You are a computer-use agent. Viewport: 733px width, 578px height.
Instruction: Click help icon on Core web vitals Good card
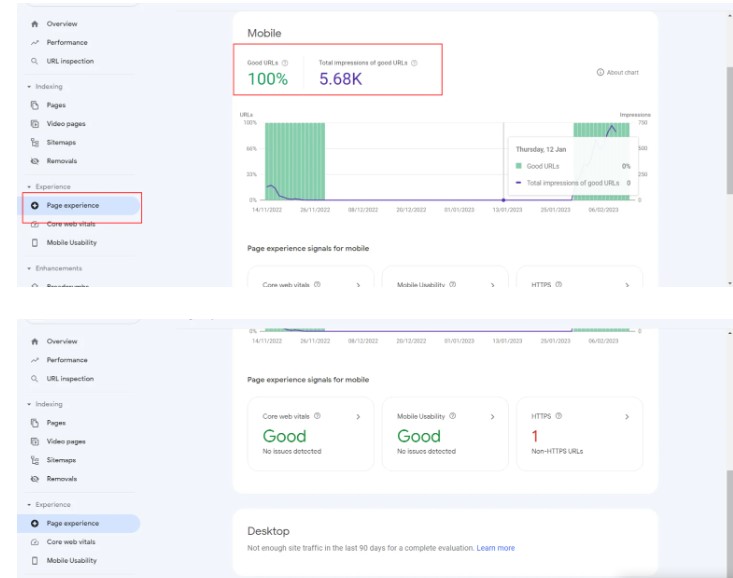coord(317,416)
